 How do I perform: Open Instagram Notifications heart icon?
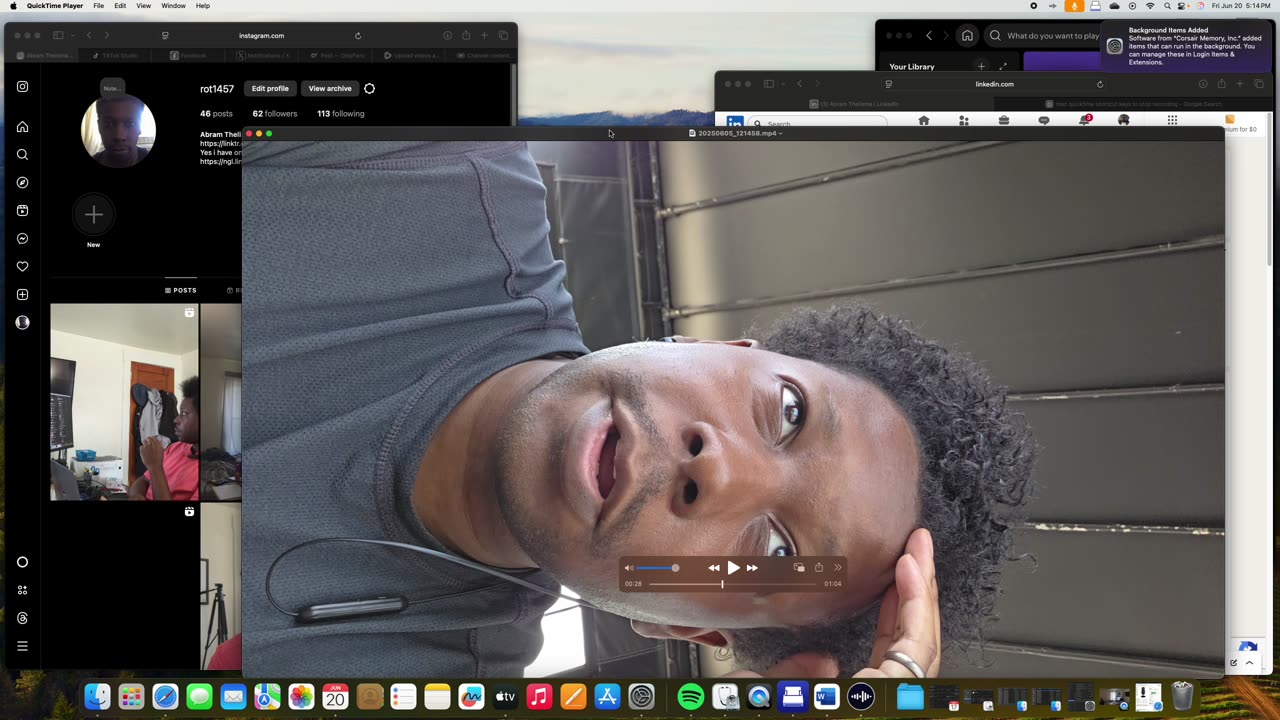22,267
